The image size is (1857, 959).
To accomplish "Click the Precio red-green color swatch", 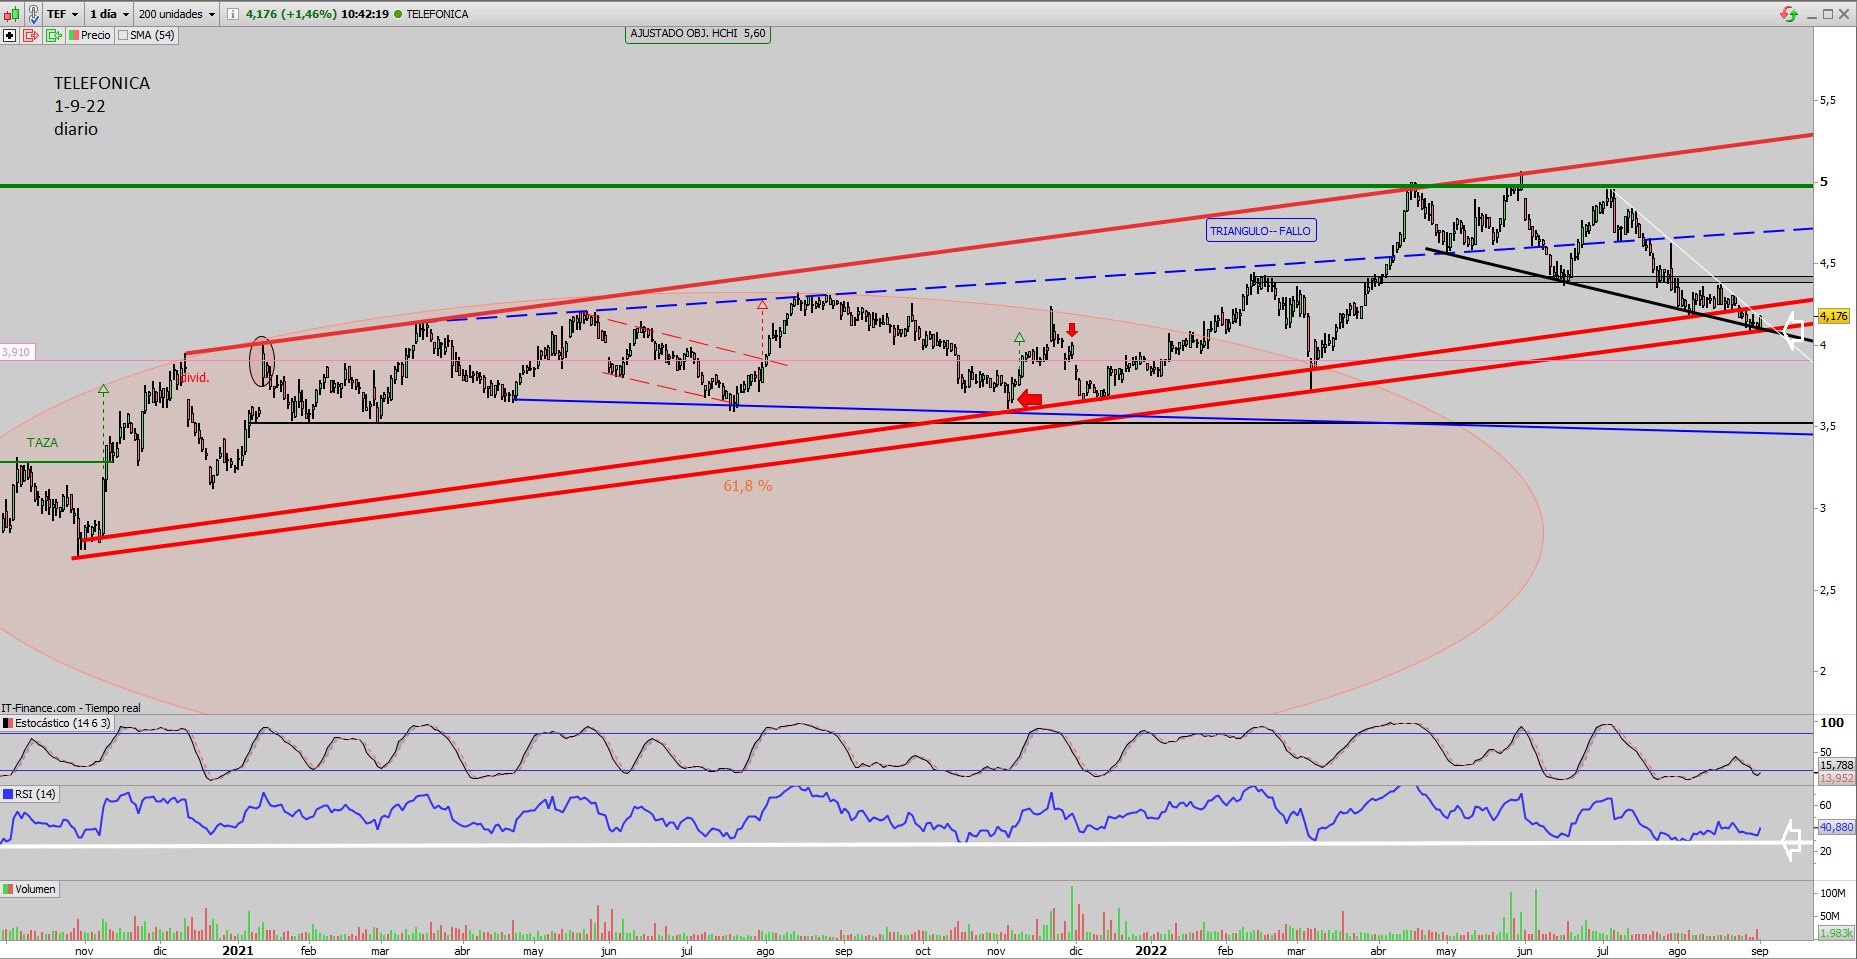I will [74, 35].
